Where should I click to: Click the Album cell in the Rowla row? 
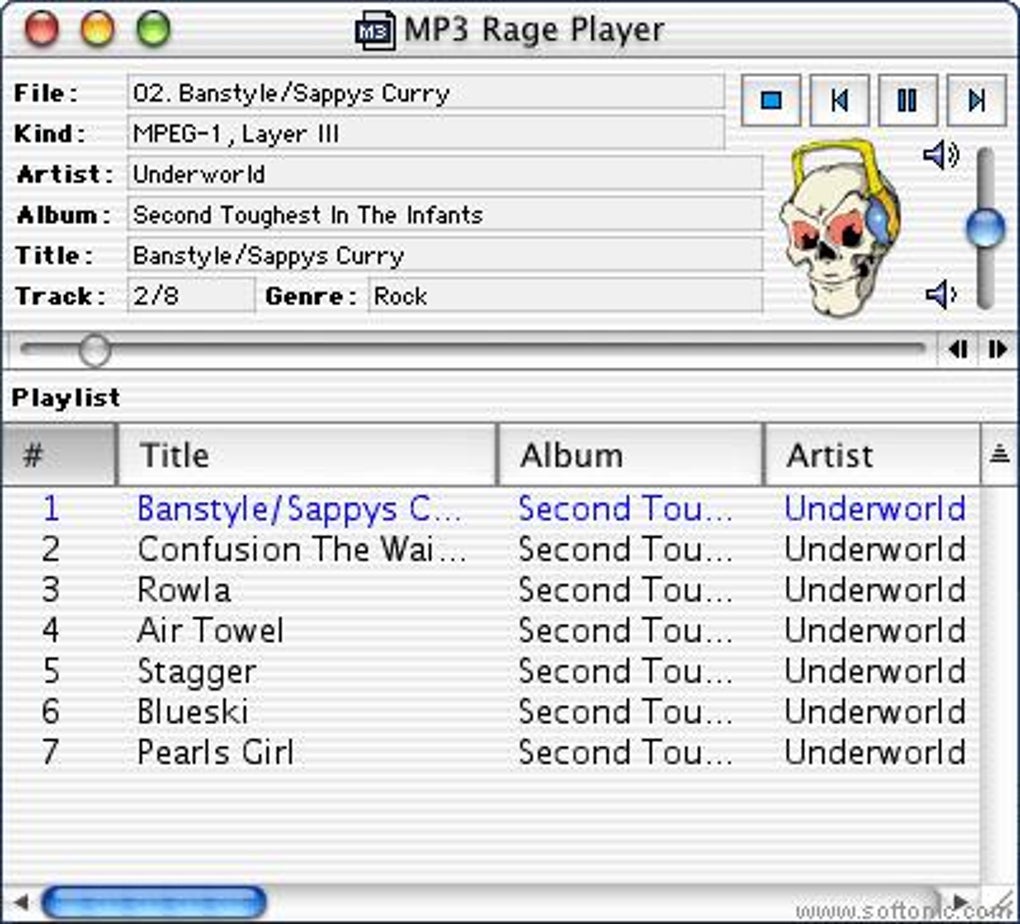625,590
